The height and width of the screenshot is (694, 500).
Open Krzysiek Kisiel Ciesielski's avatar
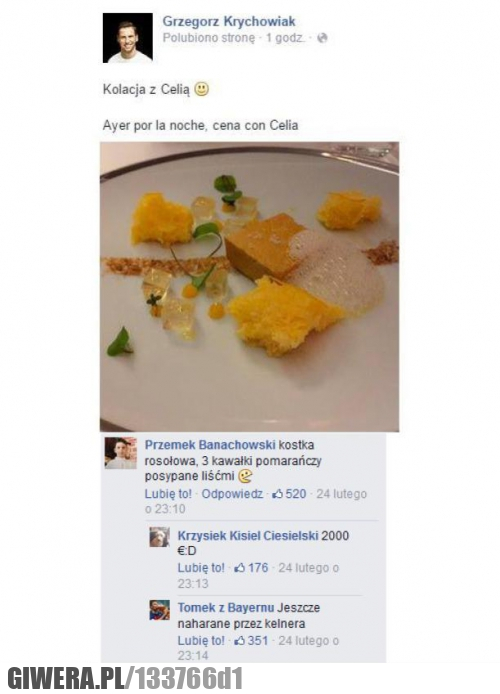[159, 537]
